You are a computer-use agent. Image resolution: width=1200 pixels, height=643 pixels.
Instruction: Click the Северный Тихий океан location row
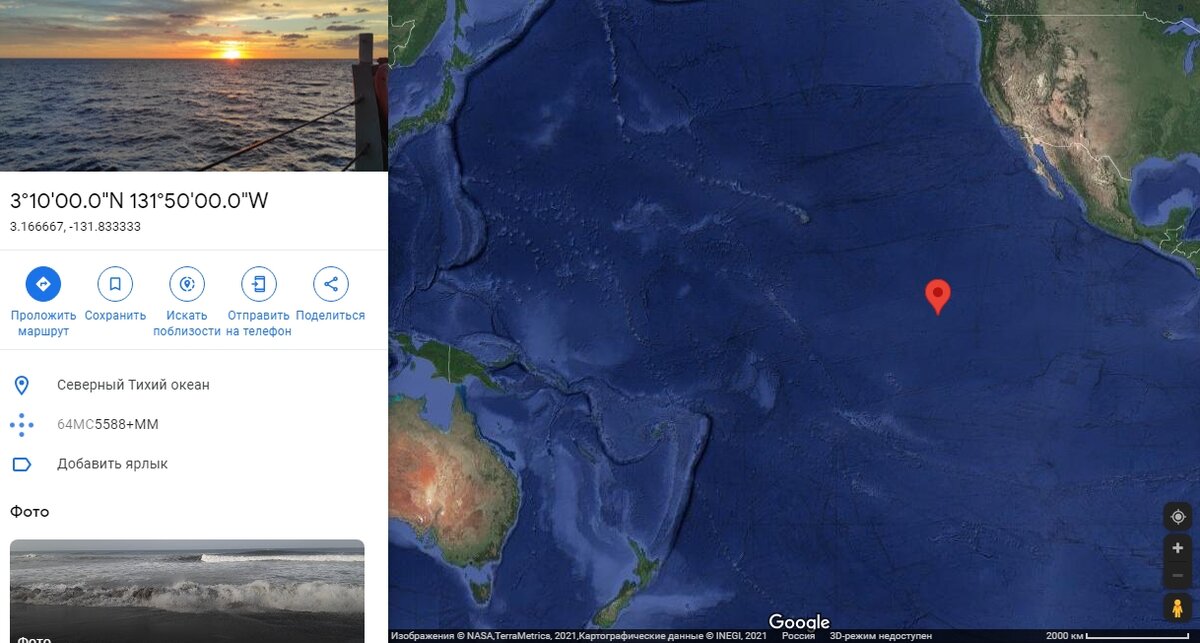194,385
